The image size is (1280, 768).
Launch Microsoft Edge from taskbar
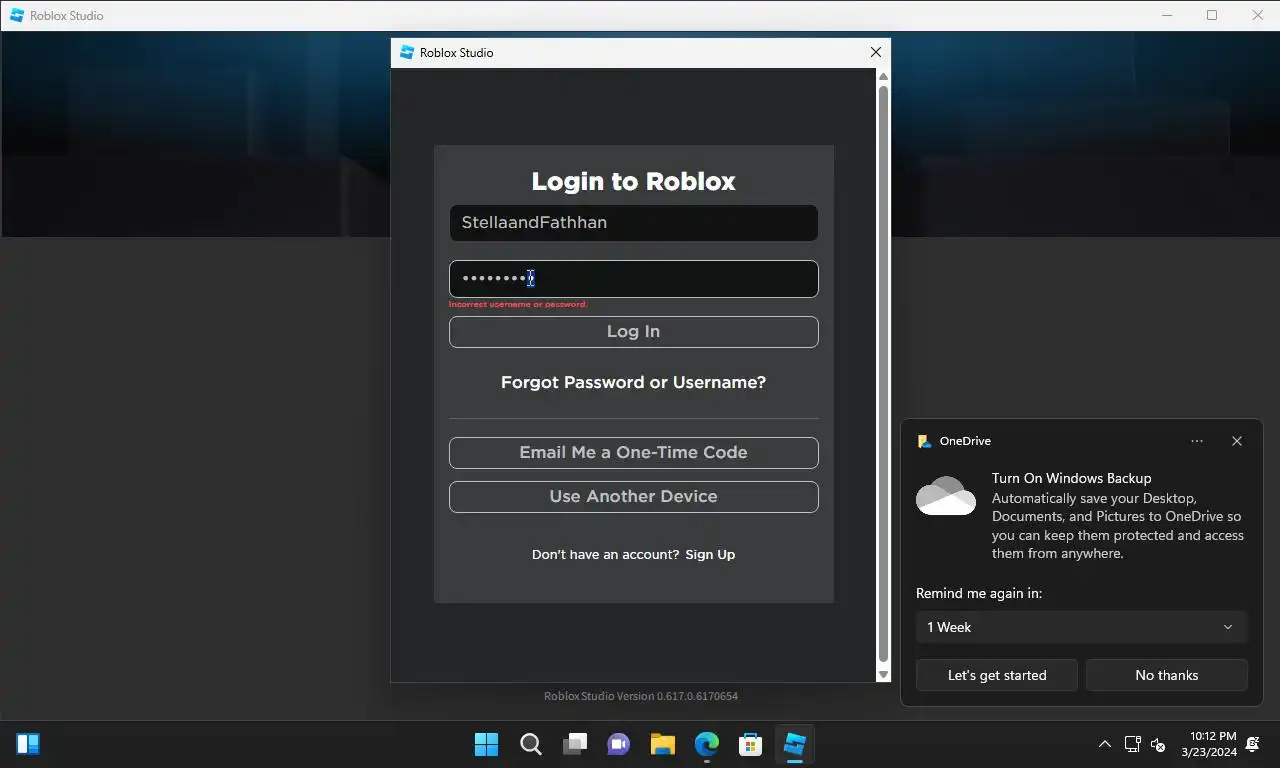(x=707, y=744)
